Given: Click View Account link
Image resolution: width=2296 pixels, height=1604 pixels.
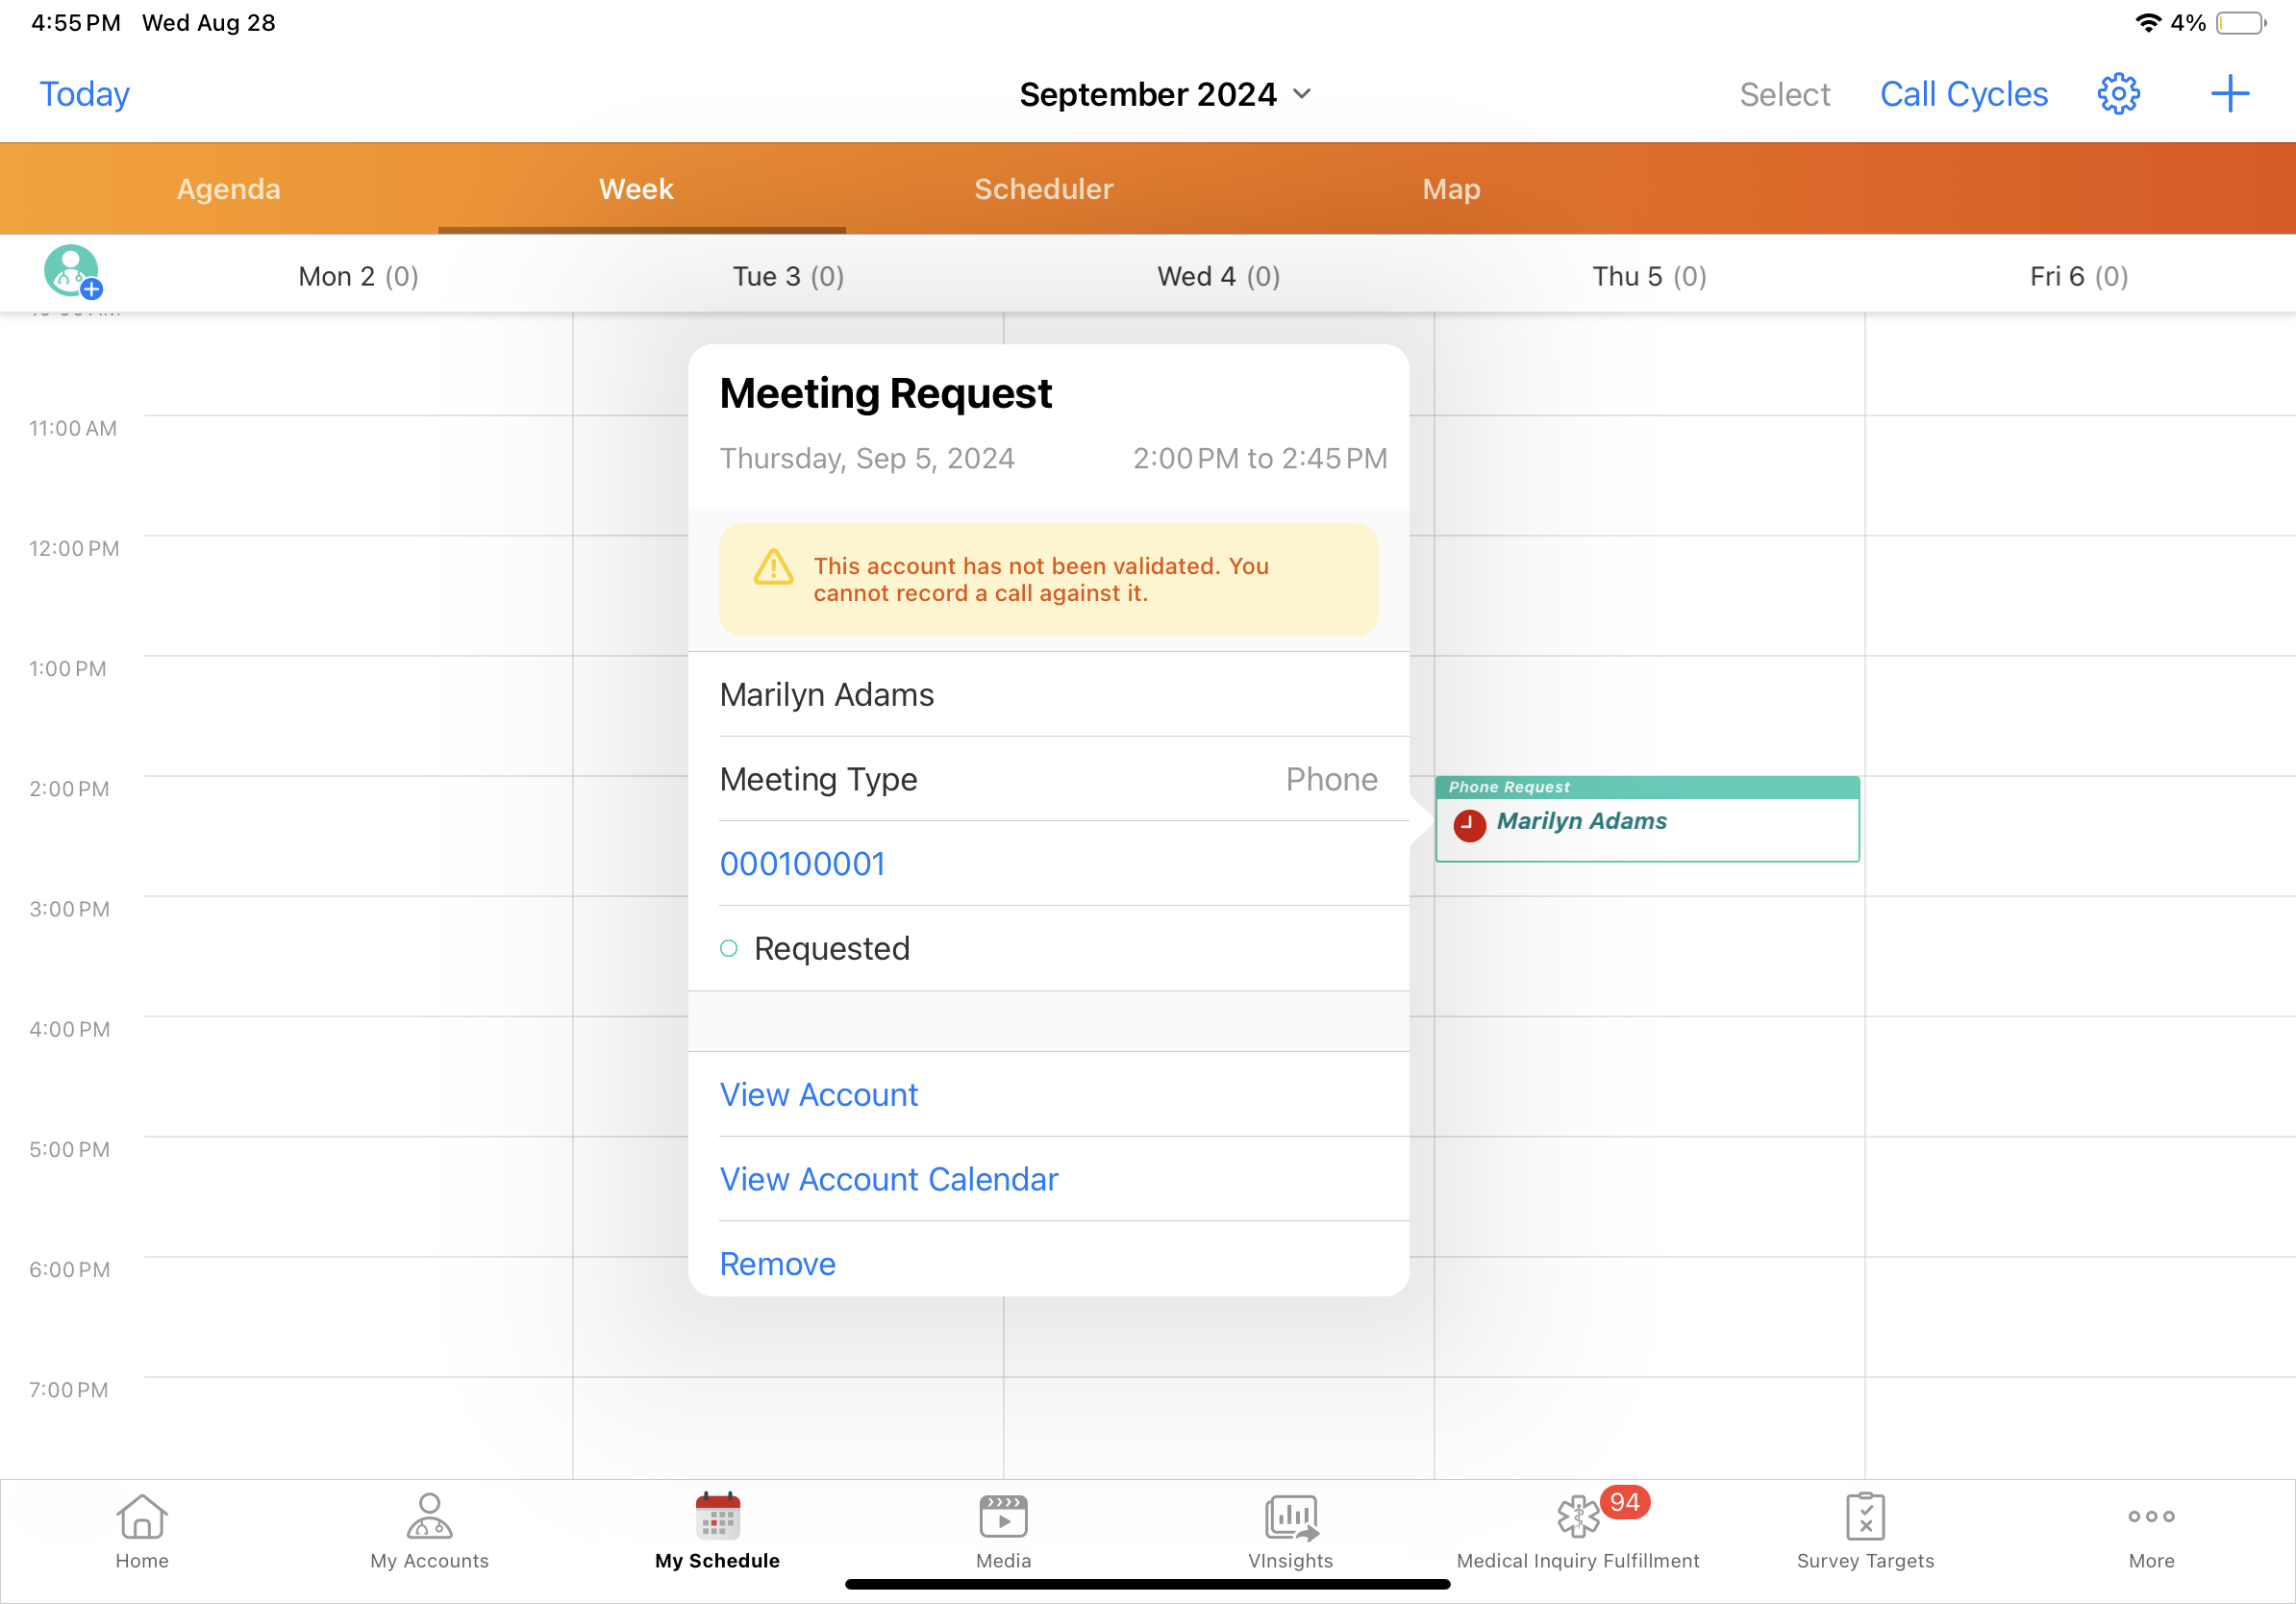Looking at the screenshot, I should [818, 1094].
